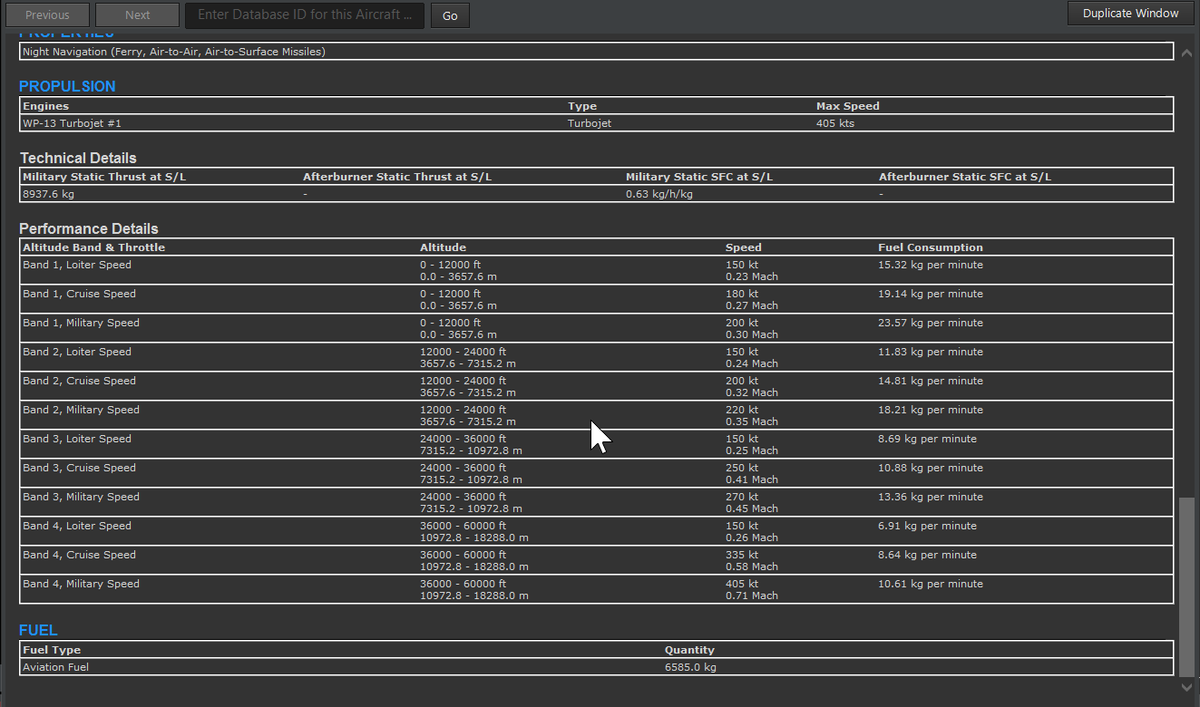The image size is (1200, 707).
Task: Focus the Database ID input field
Action: coord(304,15)
